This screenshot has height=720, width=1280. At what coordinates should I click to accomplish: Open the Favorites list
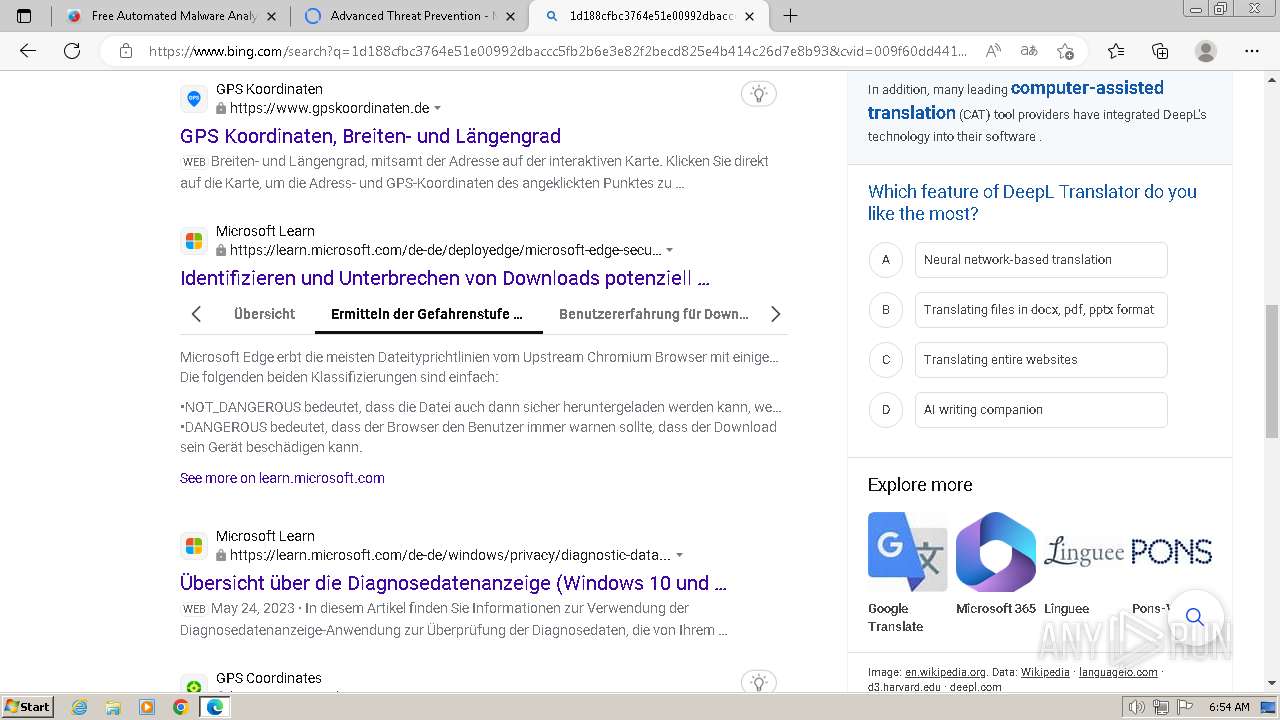pos(1116,51)
